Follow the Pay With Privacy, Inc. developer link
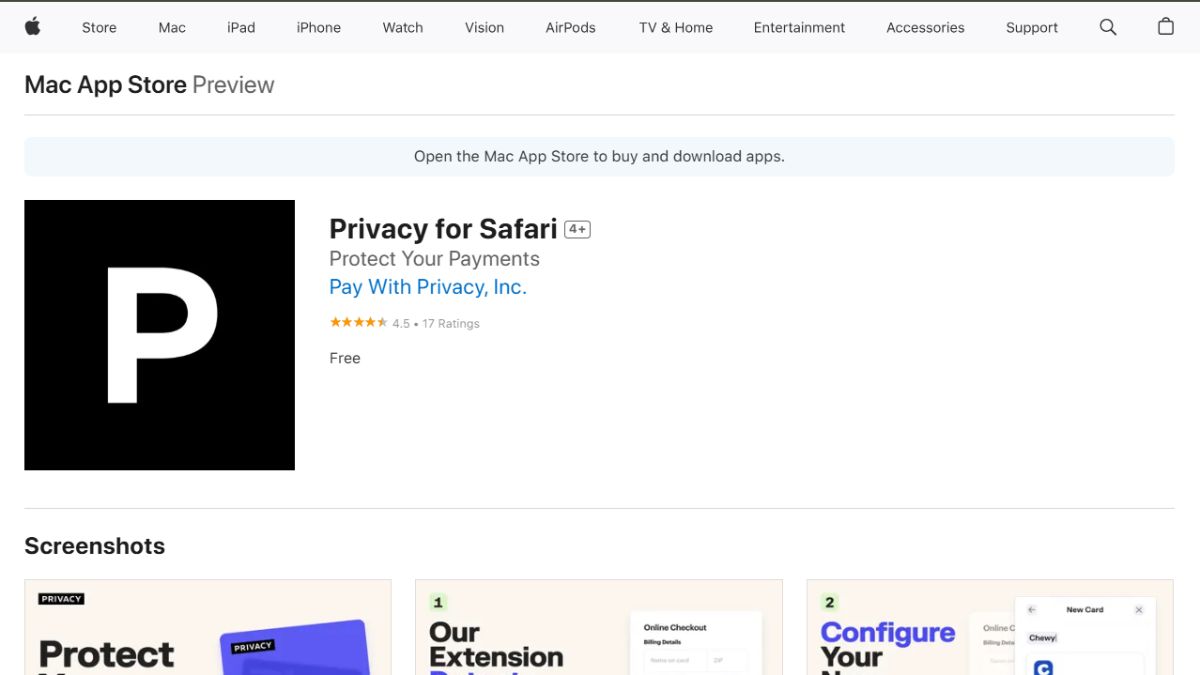 coord(428,287)
